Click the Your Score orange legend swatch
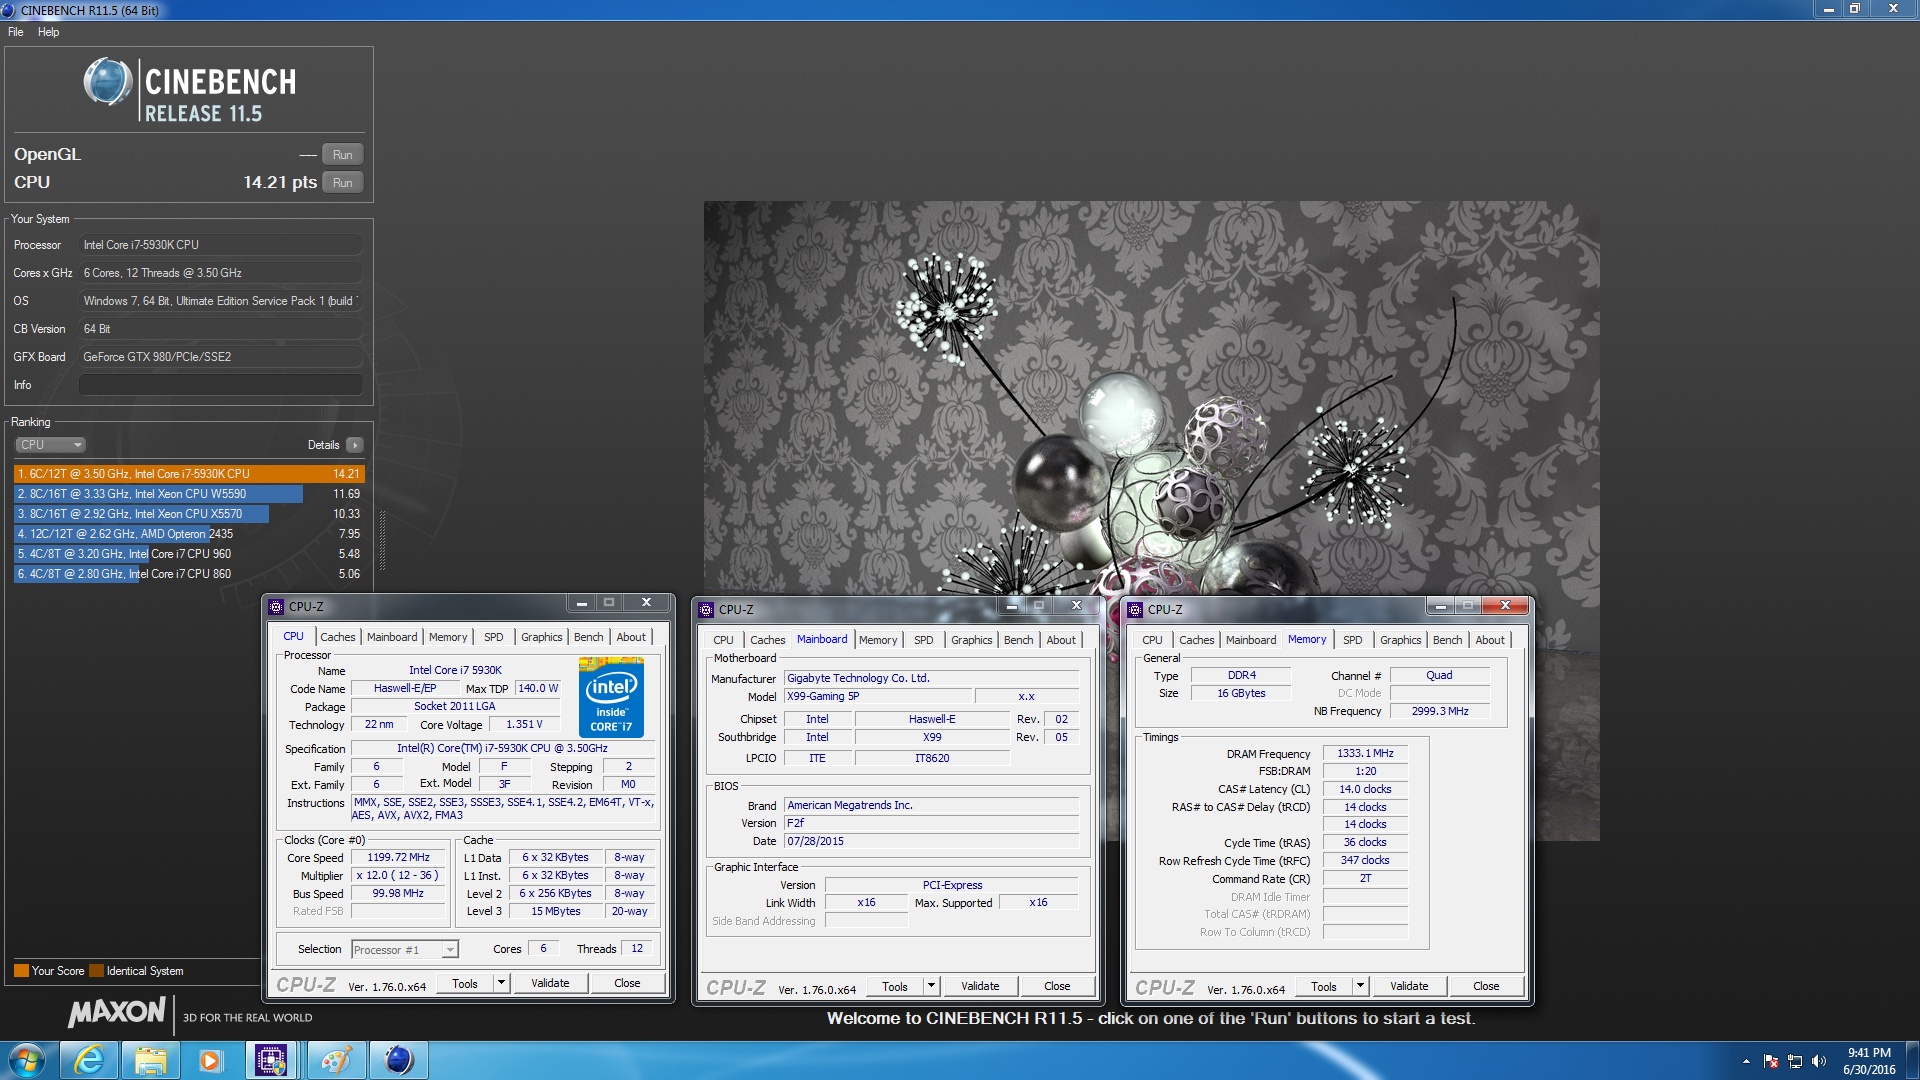The image size is (1920, 1080). [x=21, y=971]
